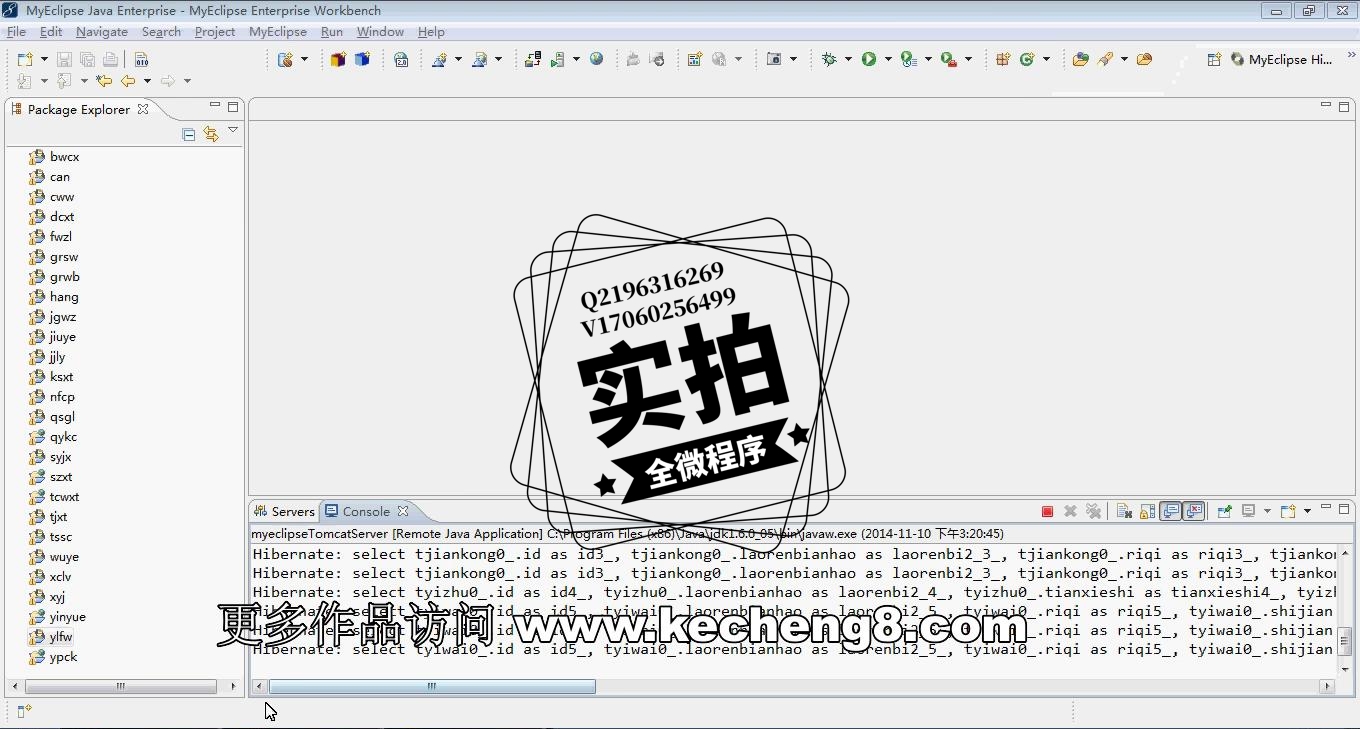Open the File menu
The width and height of the screenshot is (1360, 729).
[16, 32]
